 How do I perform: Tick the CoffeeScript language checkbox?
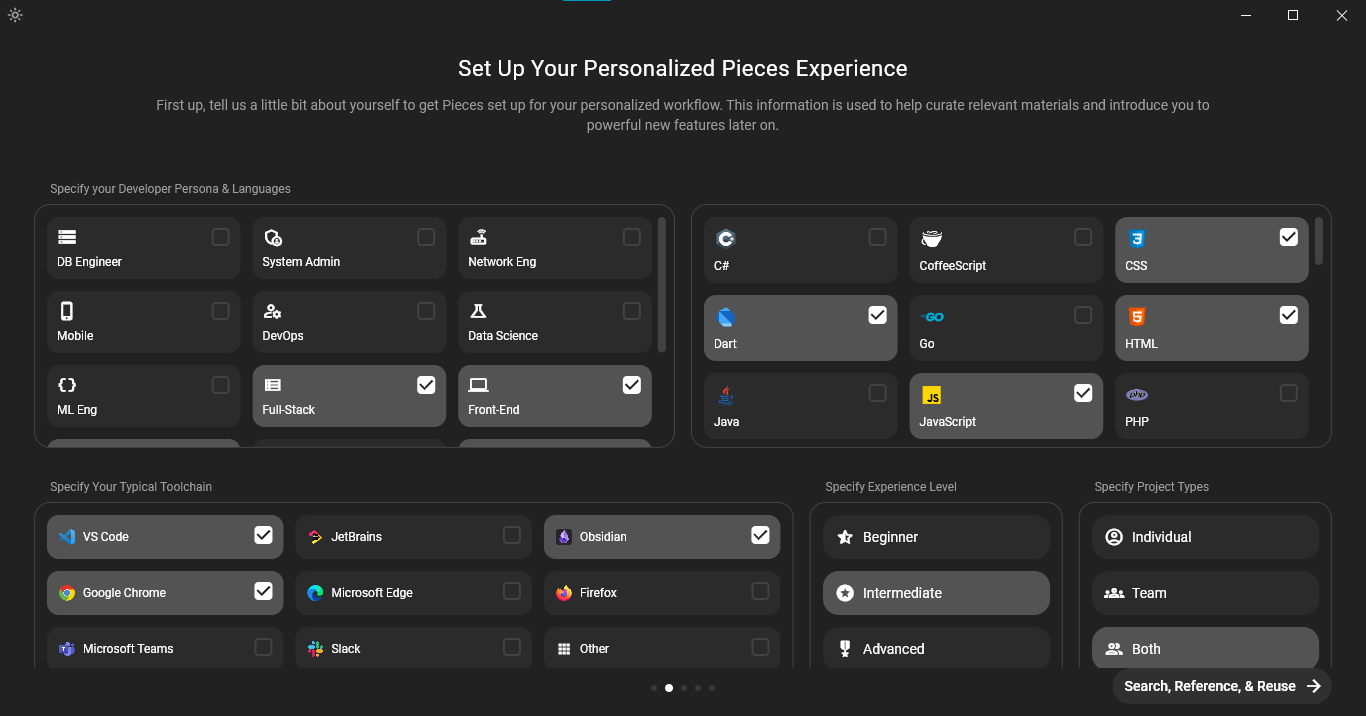[1083, 237]
